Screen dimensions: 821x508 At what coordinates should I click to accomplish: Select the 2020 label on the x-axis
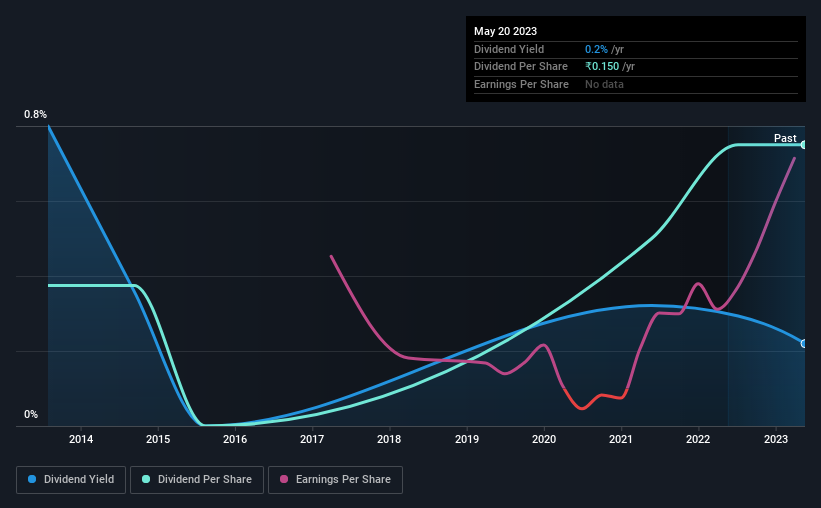click(544, 439)
